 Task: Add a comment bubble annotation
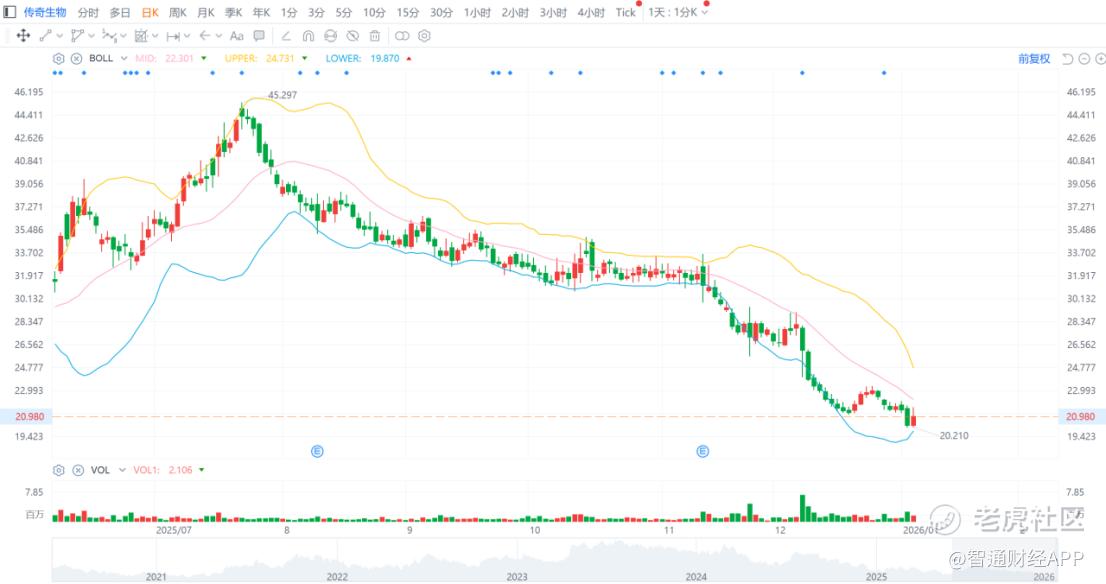pyautogui.click(x=260, y=35)
